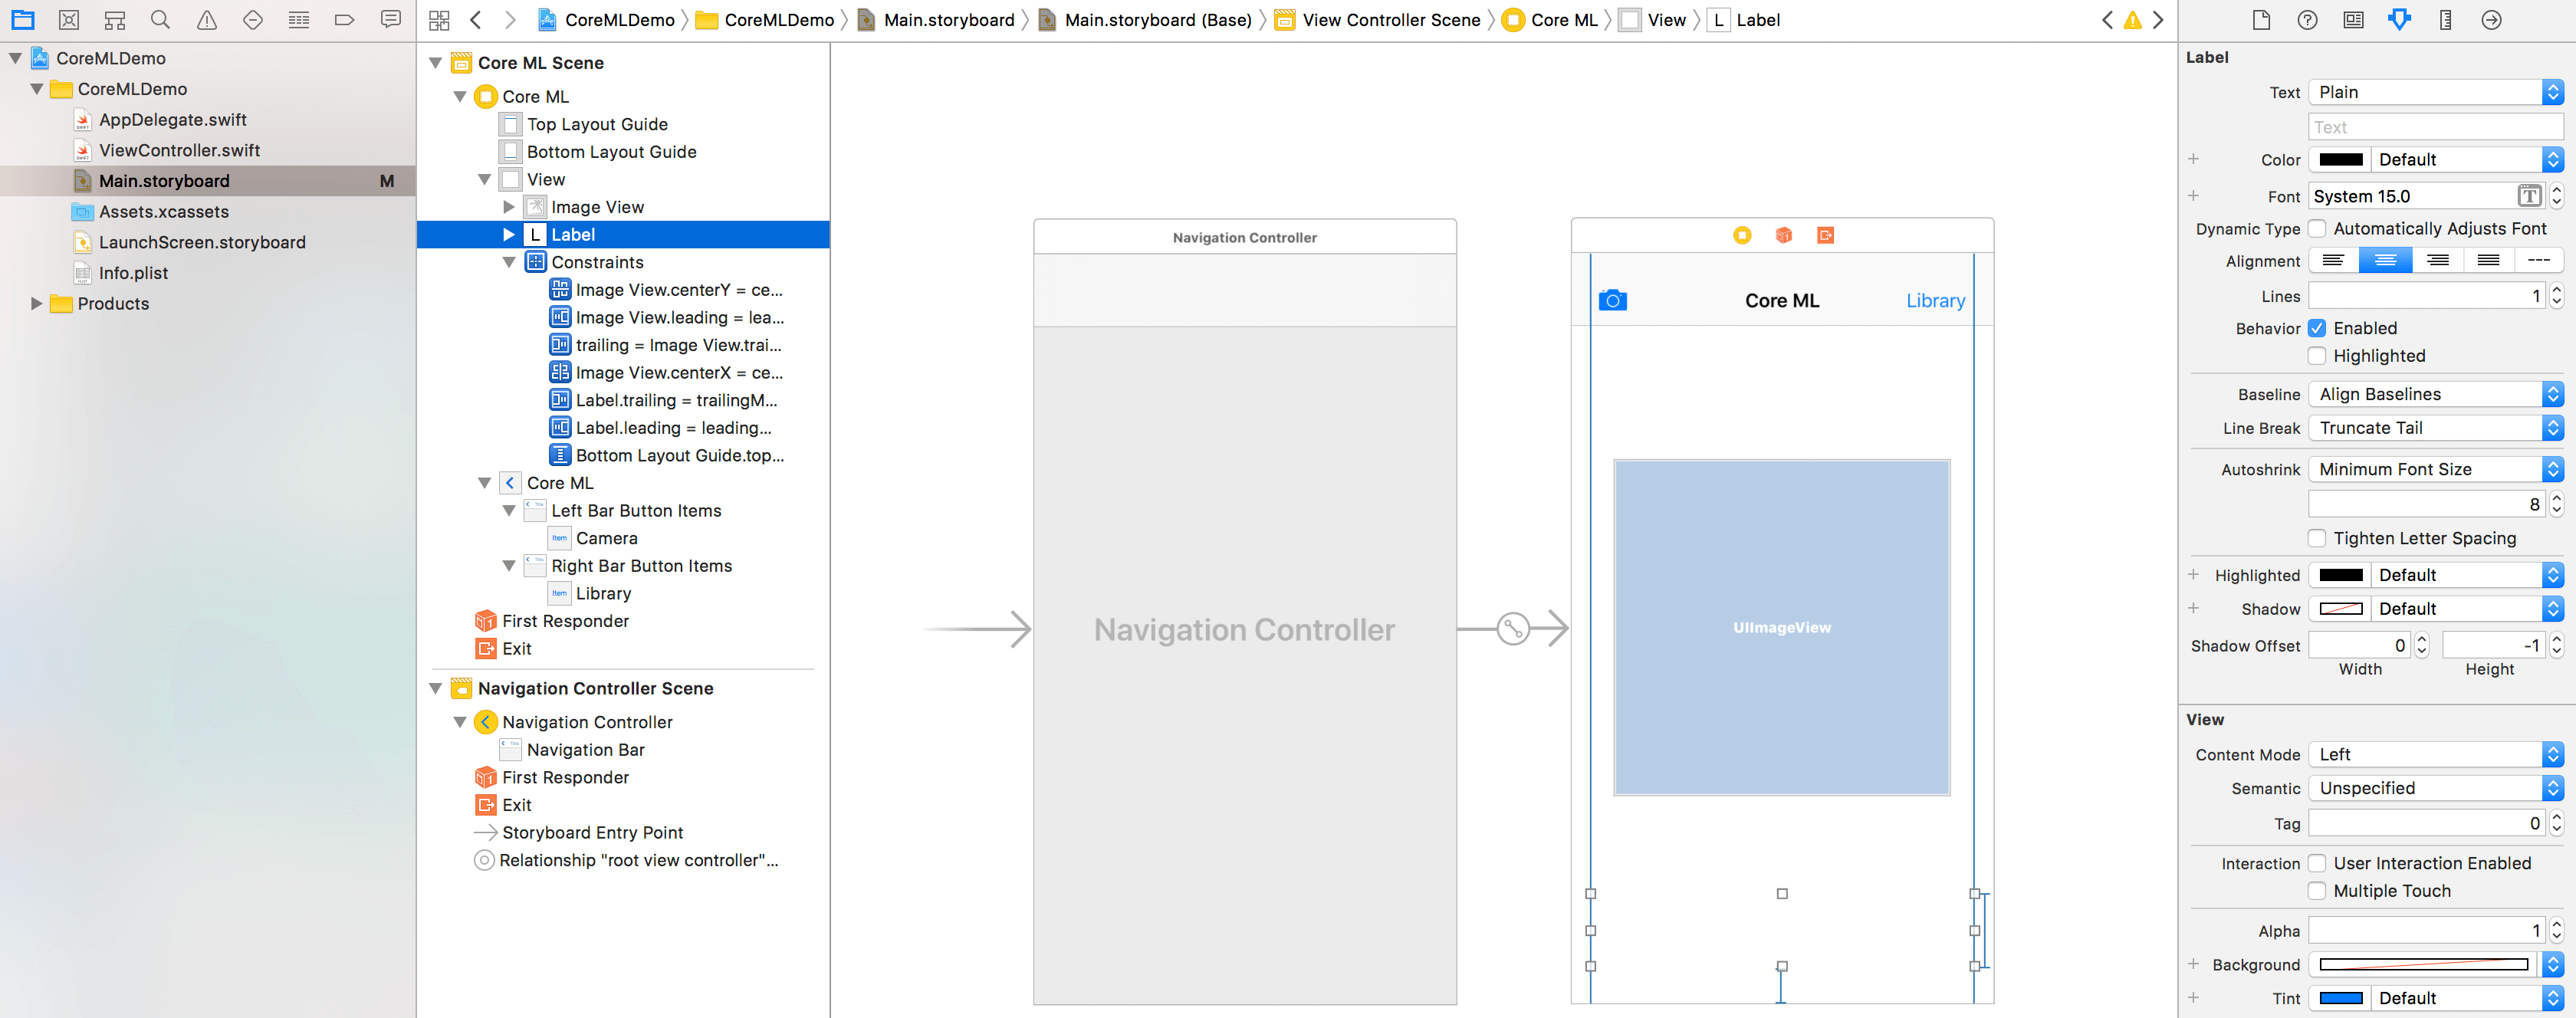Open the Quick Help inspector icon
Screen dimensions: 2576x1018
[x=2307, y=19]
